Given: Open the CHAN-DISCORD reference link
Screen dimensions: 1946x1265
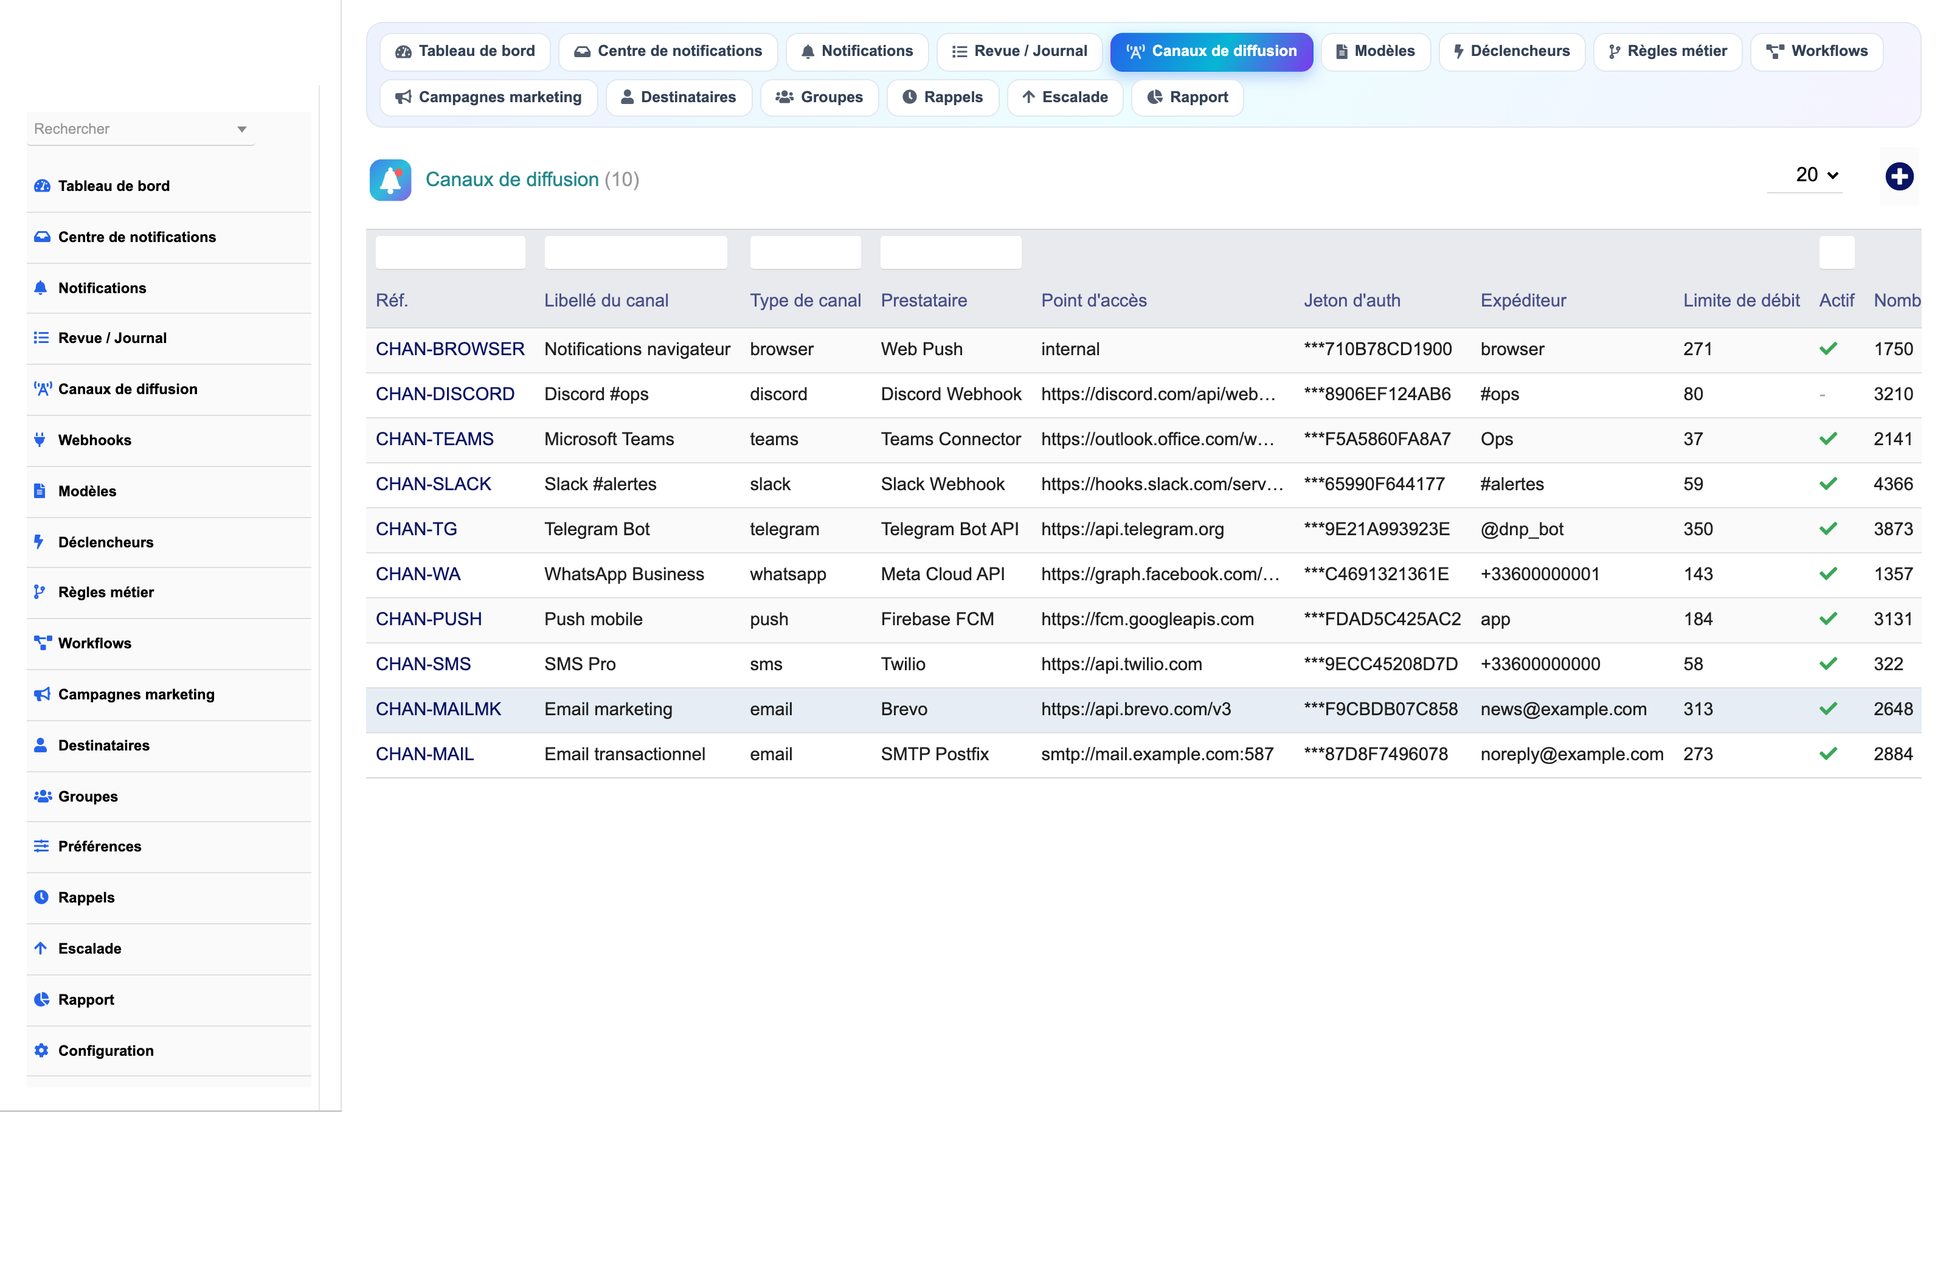Looking at the screenshot, I should (445, 394).
